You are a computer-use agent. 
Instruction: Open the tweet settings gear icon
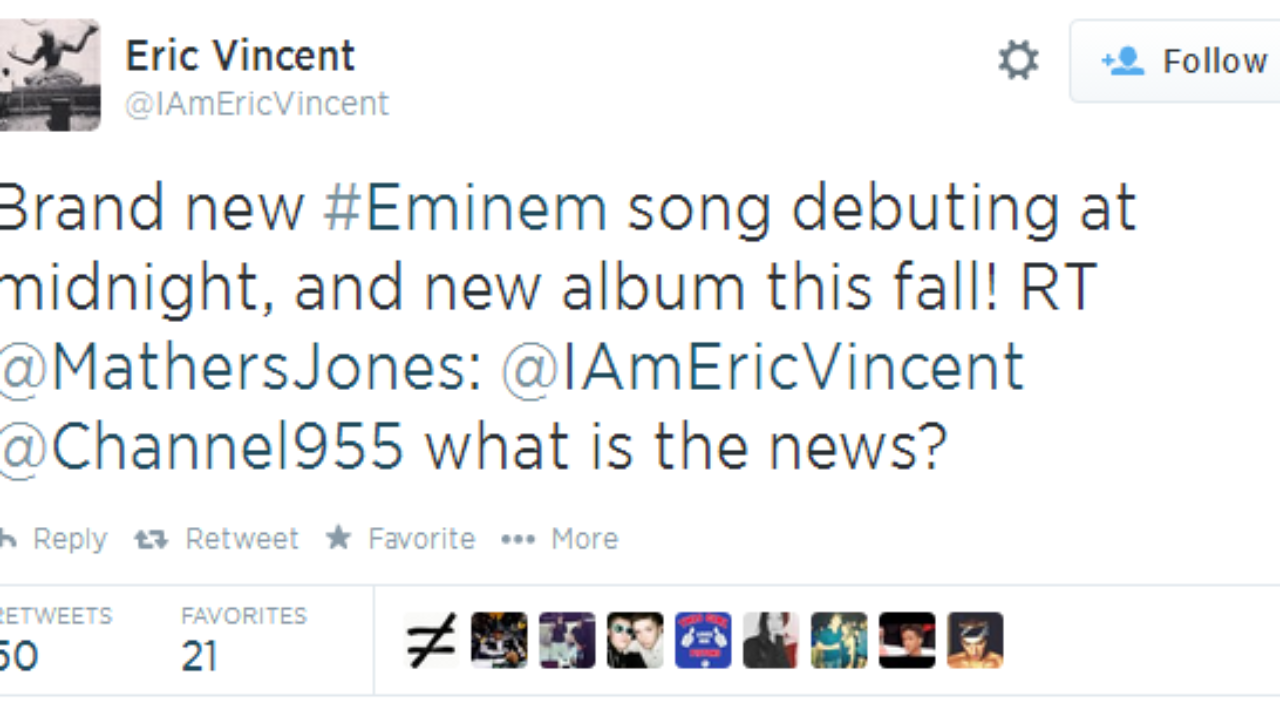pyautogui.click(x=1018, y=62)
